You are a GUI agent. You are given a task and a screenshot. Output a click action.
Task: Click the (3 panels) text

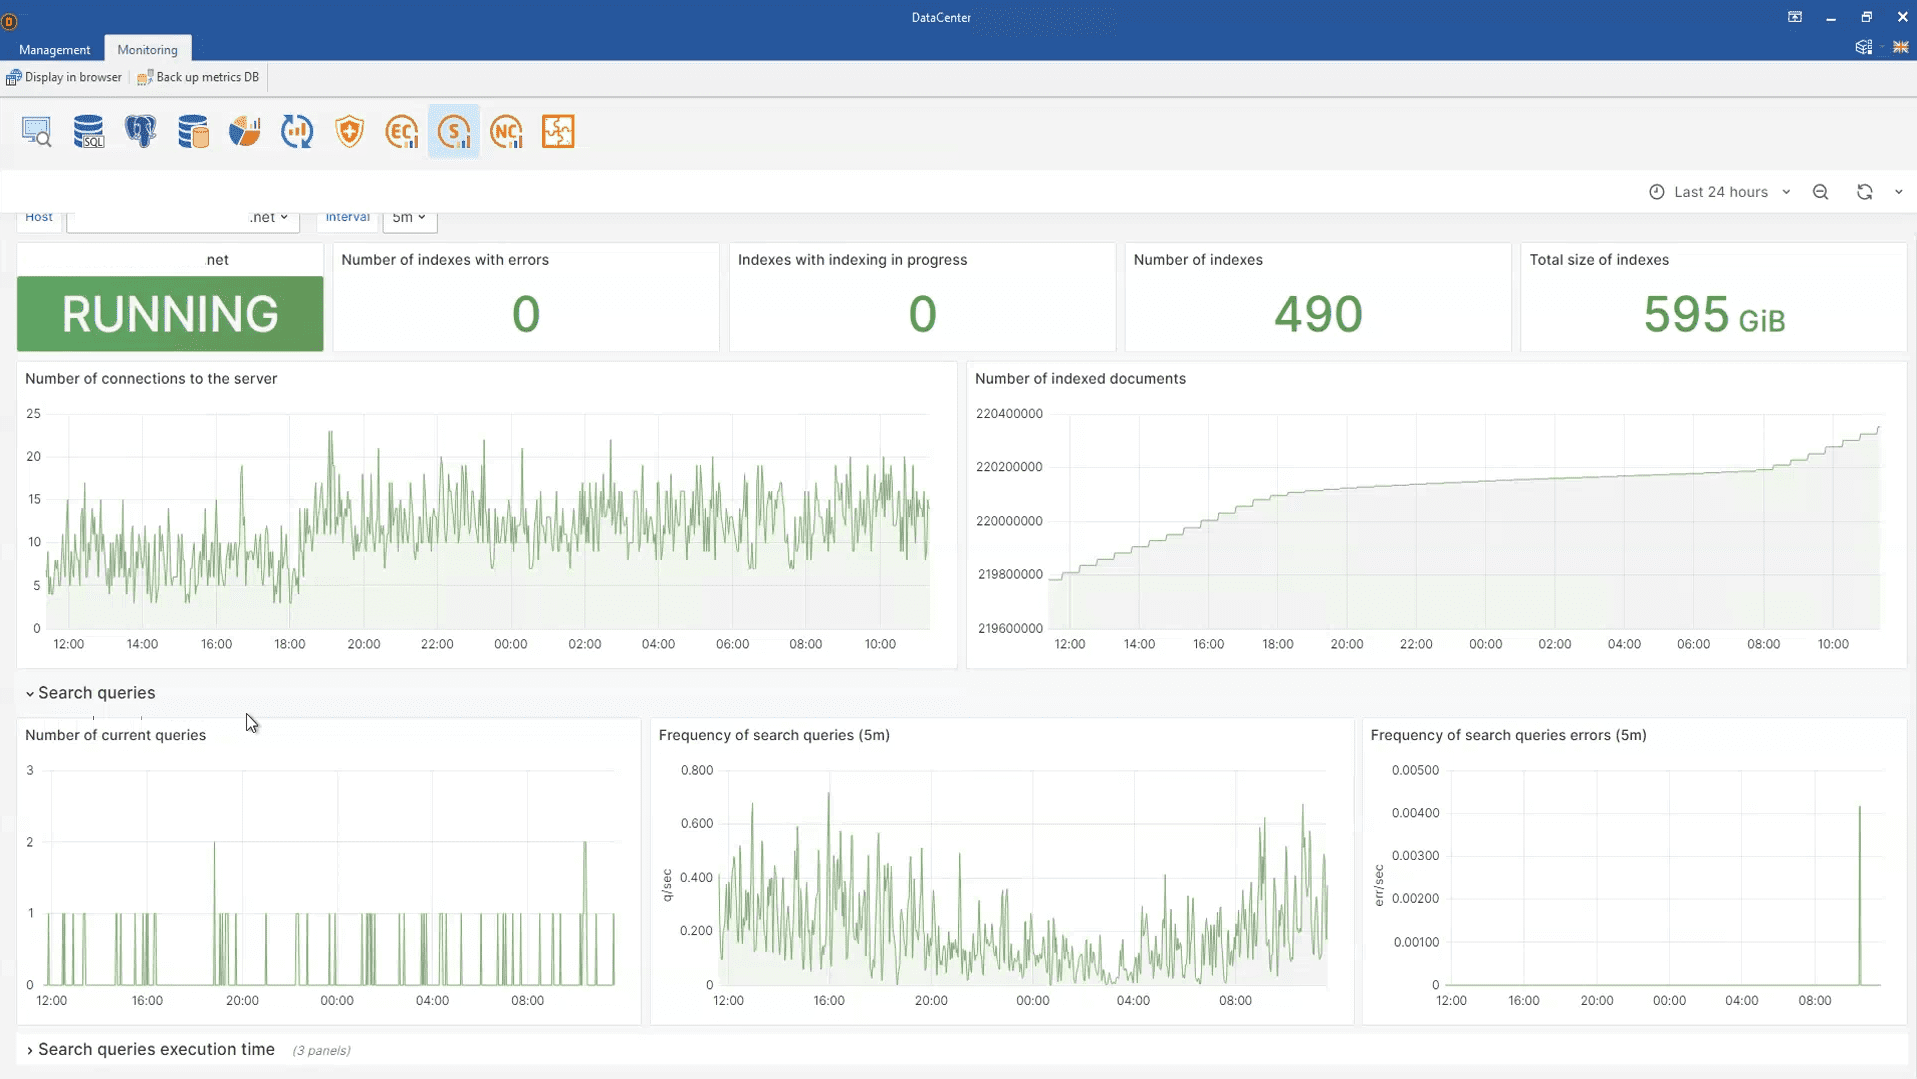pos(321,1050)
